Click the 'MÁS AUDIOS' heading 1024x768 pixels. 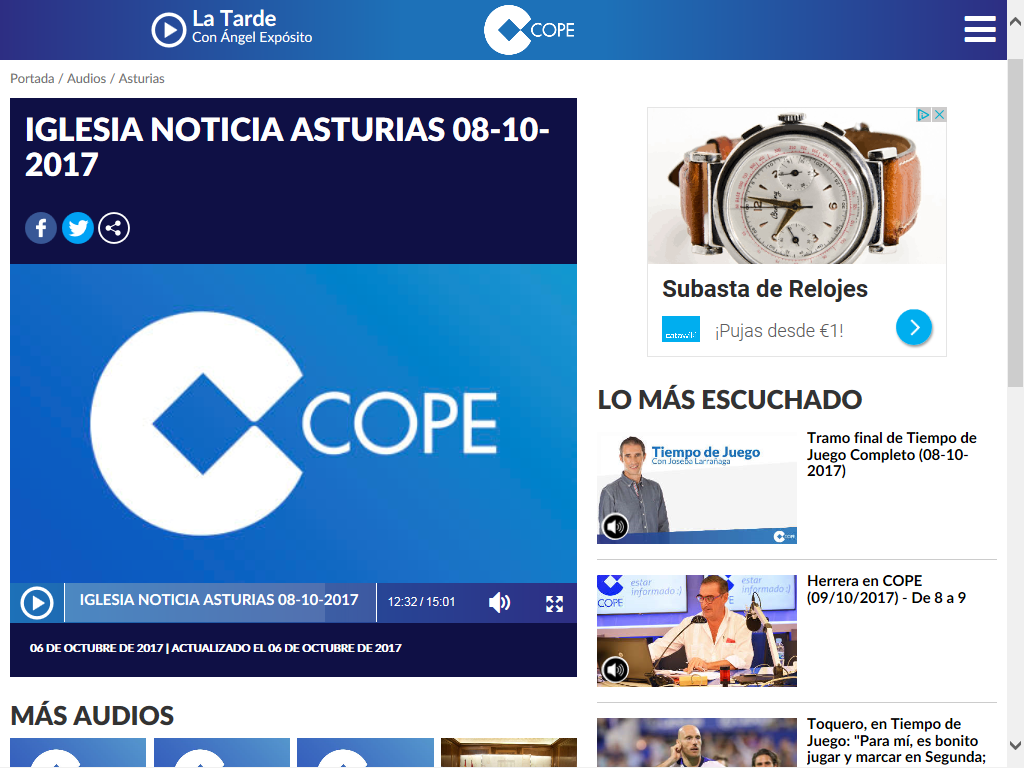[92, 716]
